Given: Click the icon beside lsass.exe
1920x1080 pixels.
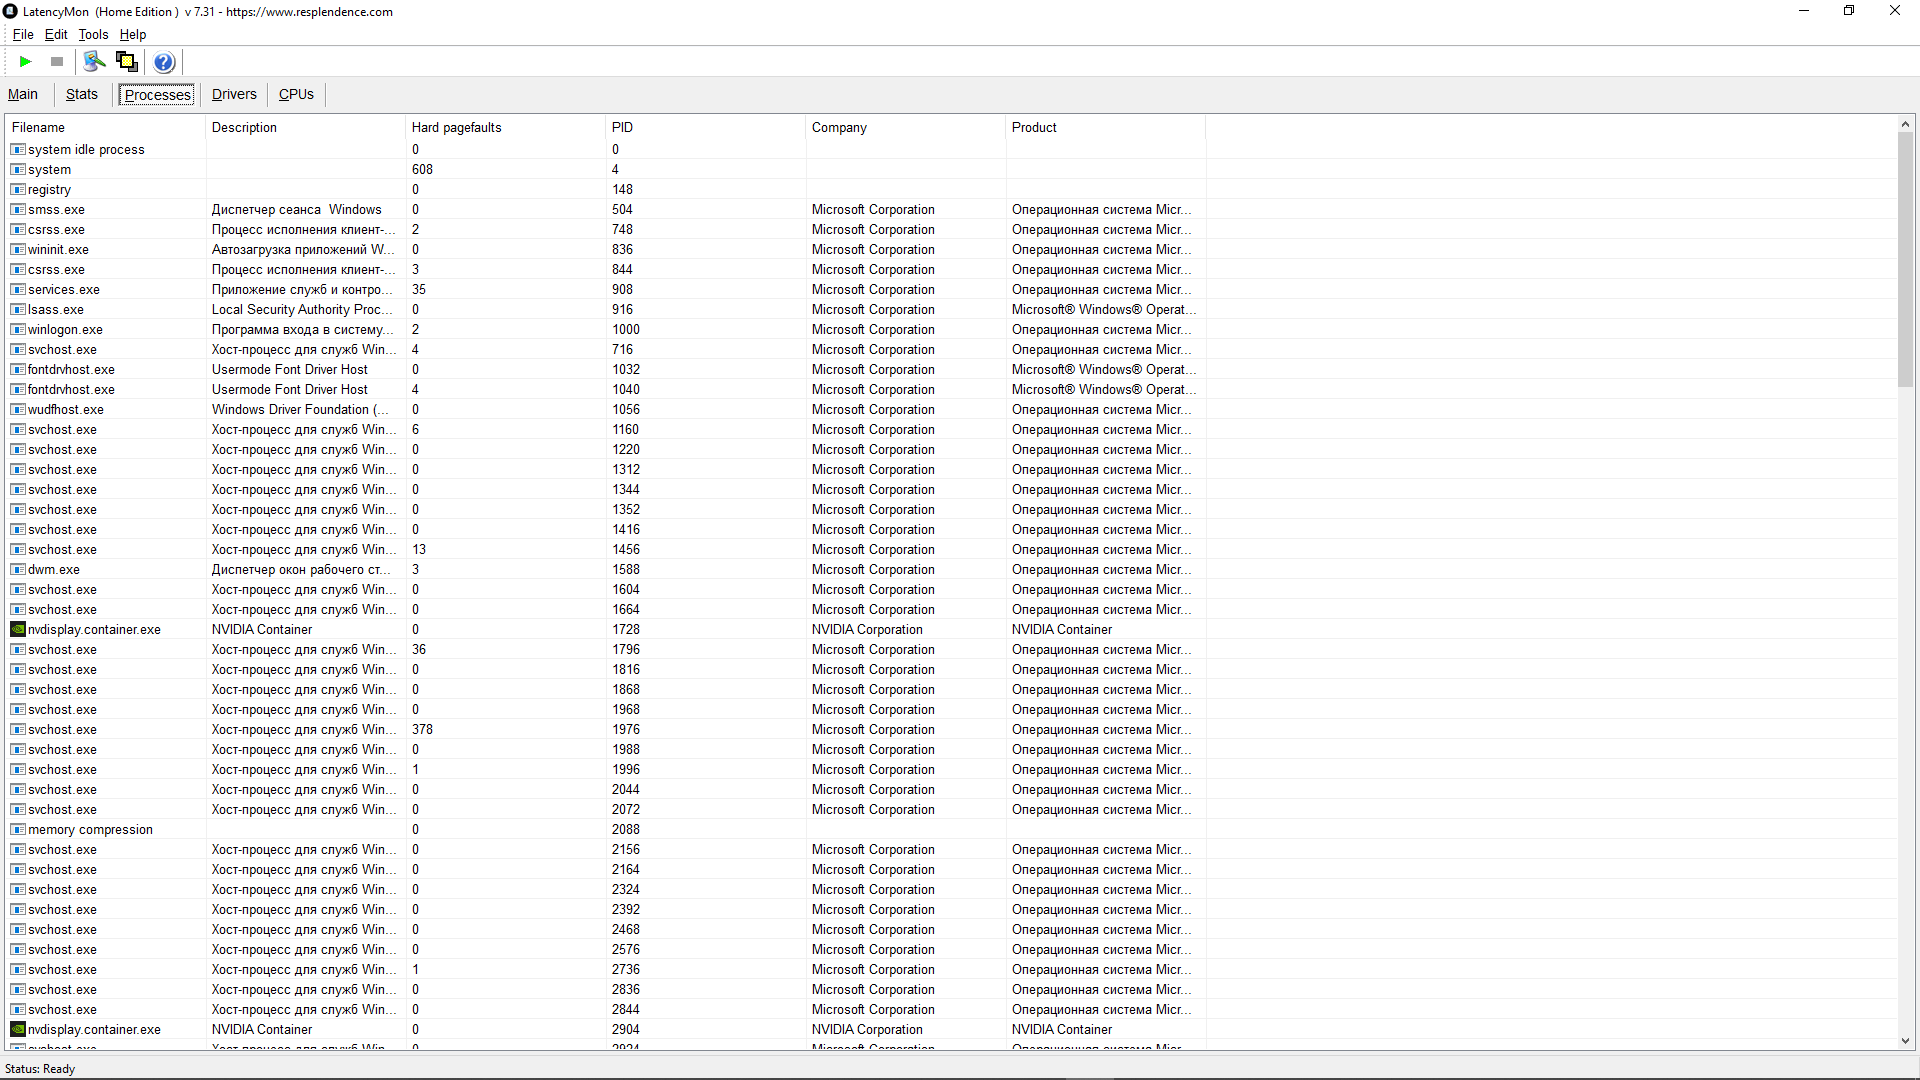Looking at the screenshot, I should point(18,309).
